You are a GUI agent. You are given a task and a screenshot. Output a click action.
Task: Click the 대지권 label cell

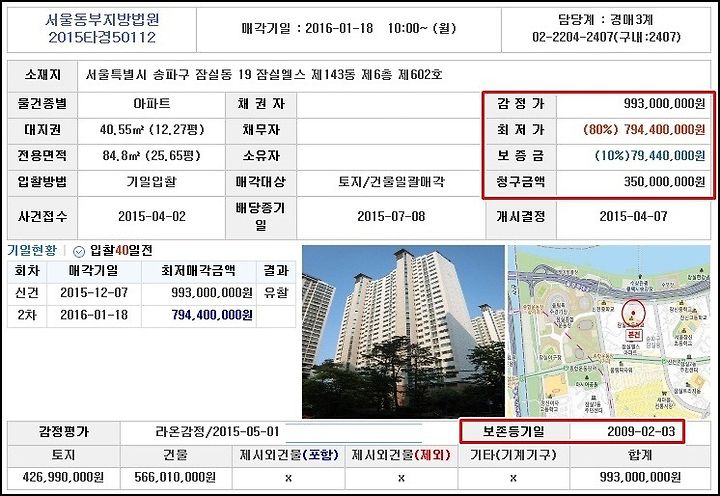point(42,130)
